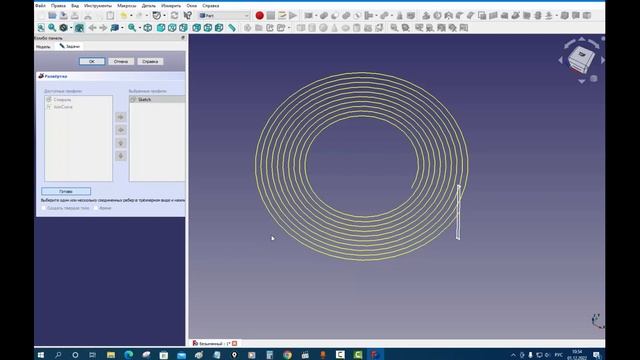Start macro recording with red circle
The image size is (640, 360).
click(259, 16)
